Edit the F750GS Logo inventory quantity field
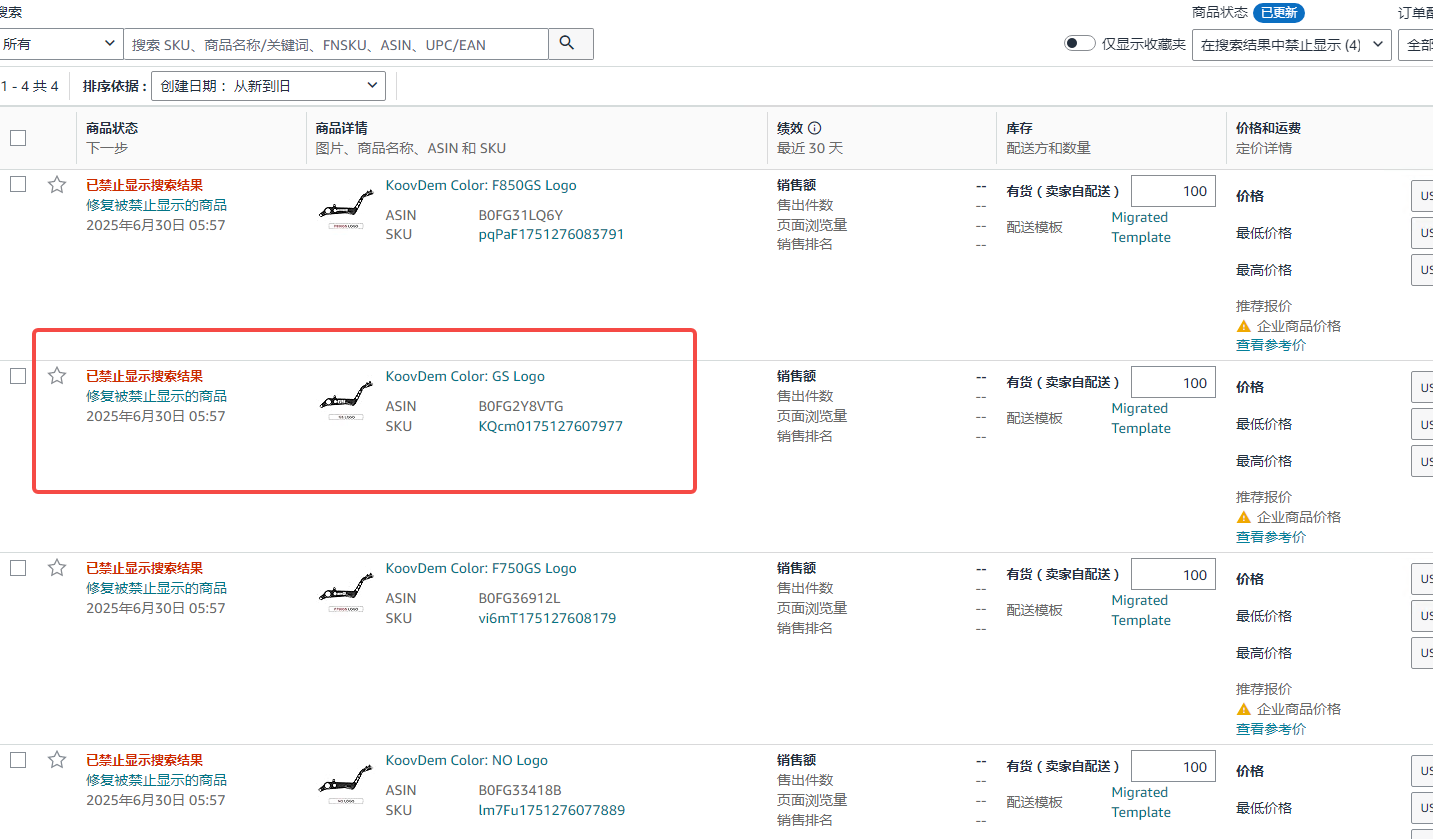The width and height of the screenshot is (1433, 839). click(x=1173, y=575)
